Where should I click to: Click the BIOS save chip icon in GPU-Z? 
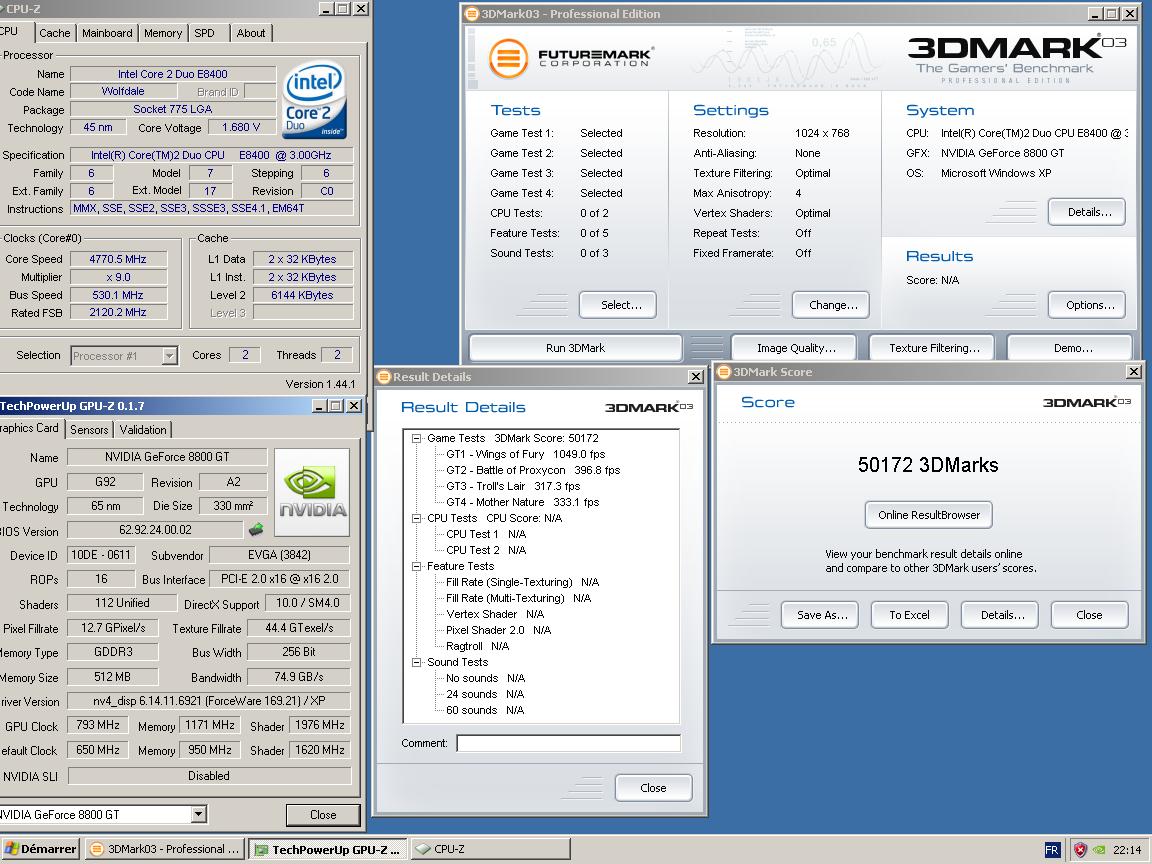pyautogui.click(x=256, y=529)
